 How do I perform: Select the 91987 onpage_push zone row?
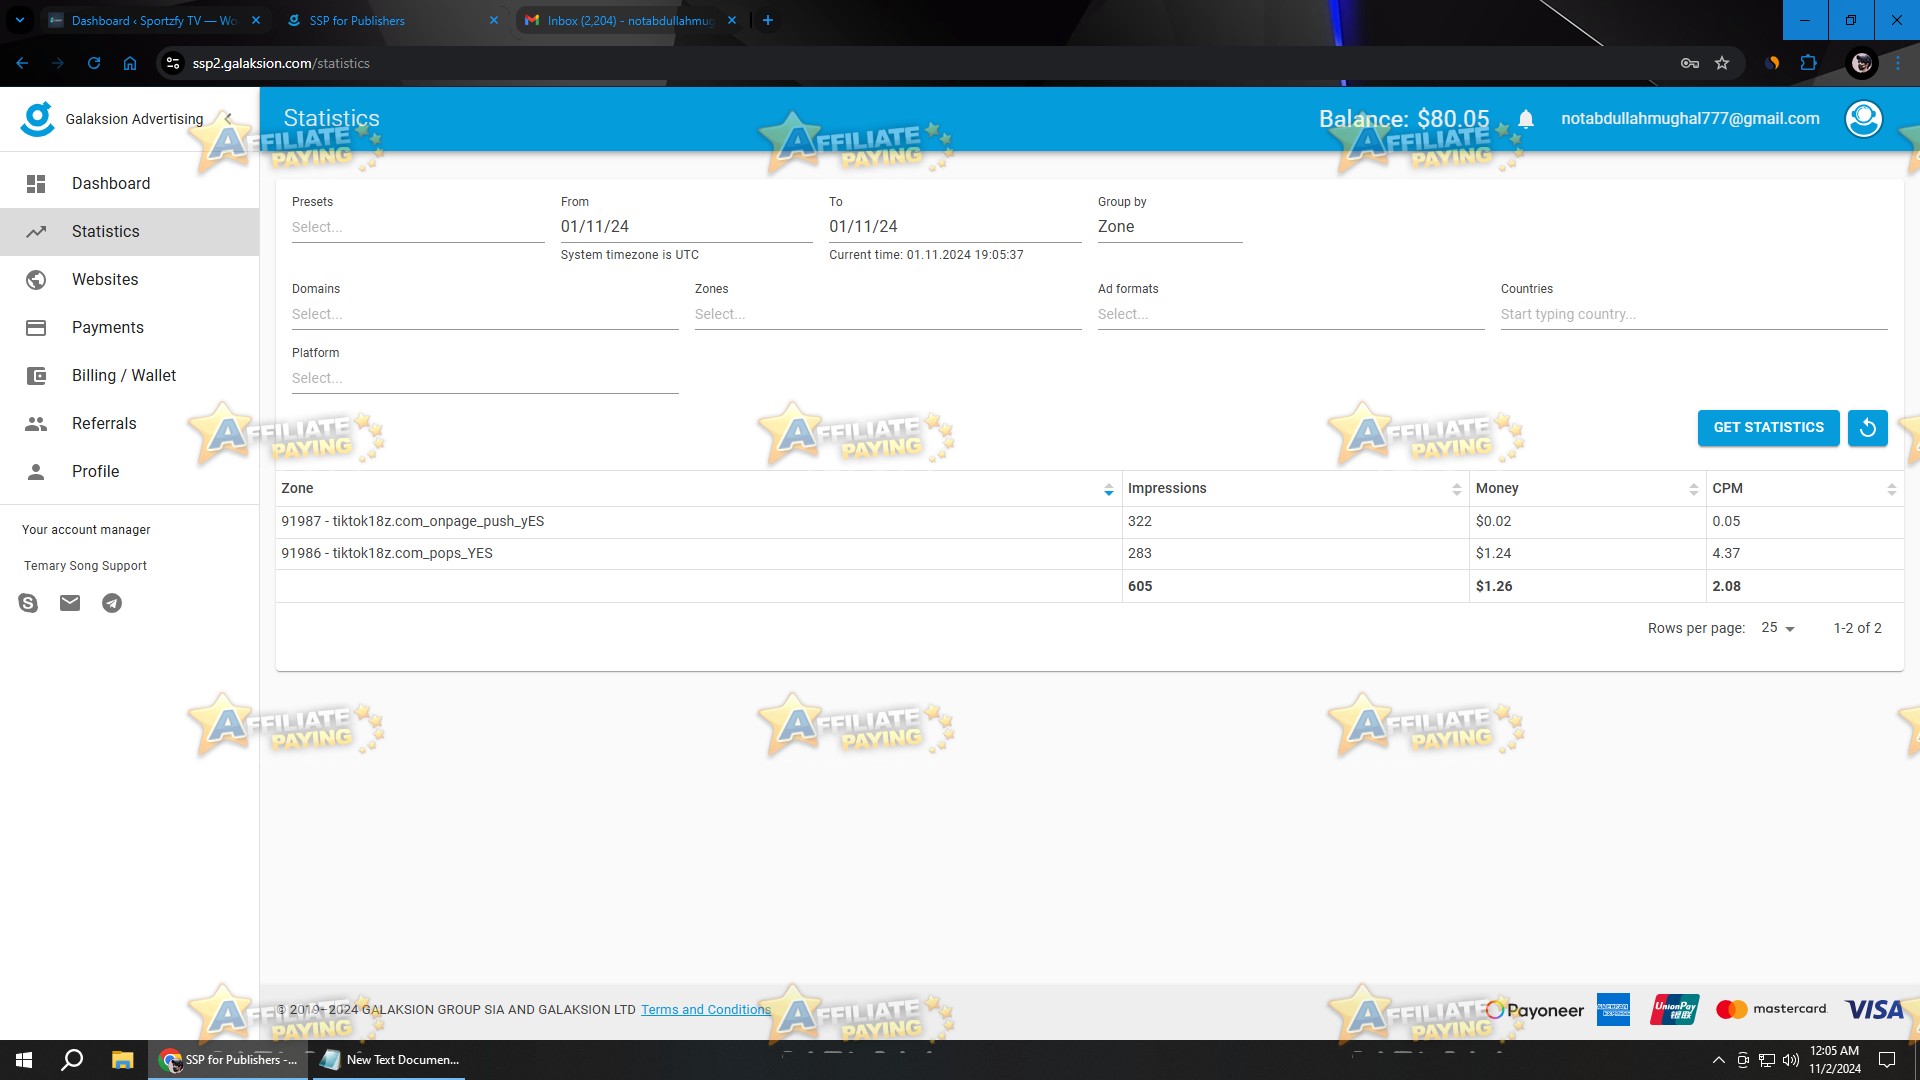click(1090, 522)
